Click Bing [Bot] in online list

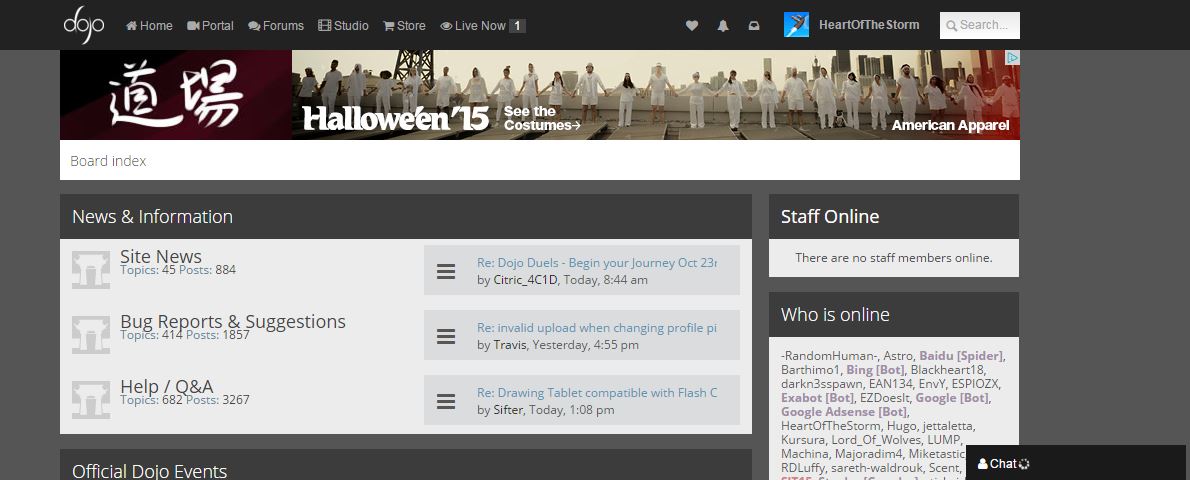pyautogui.click(x=875, y=370)
